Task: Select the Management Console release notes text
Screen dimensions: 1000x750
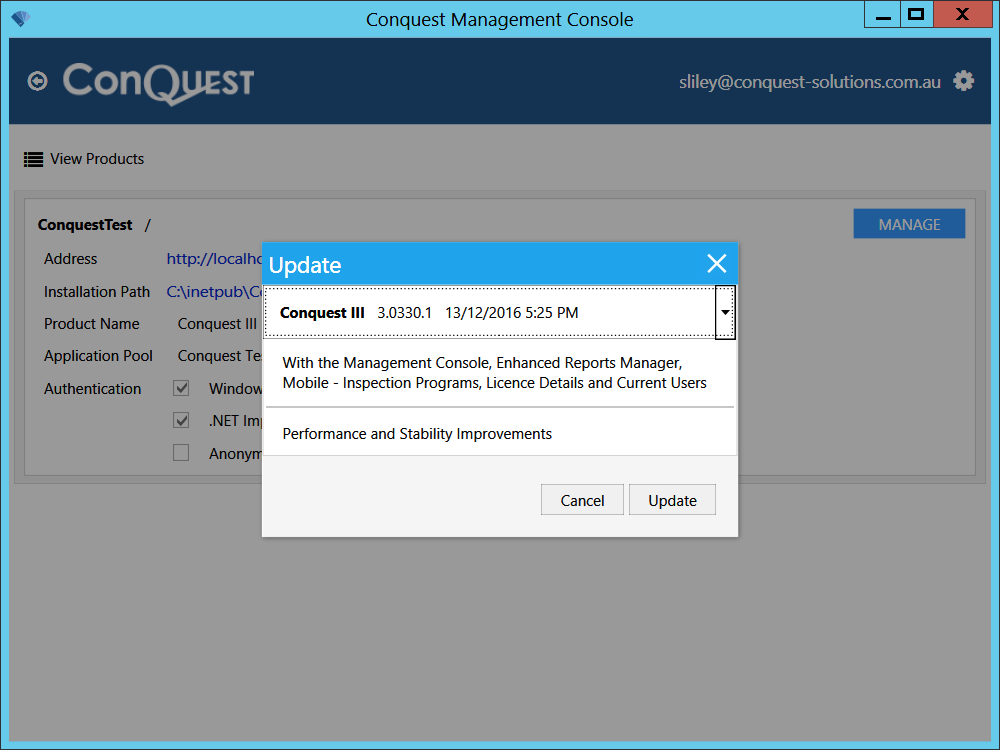Action: [495, 372]
